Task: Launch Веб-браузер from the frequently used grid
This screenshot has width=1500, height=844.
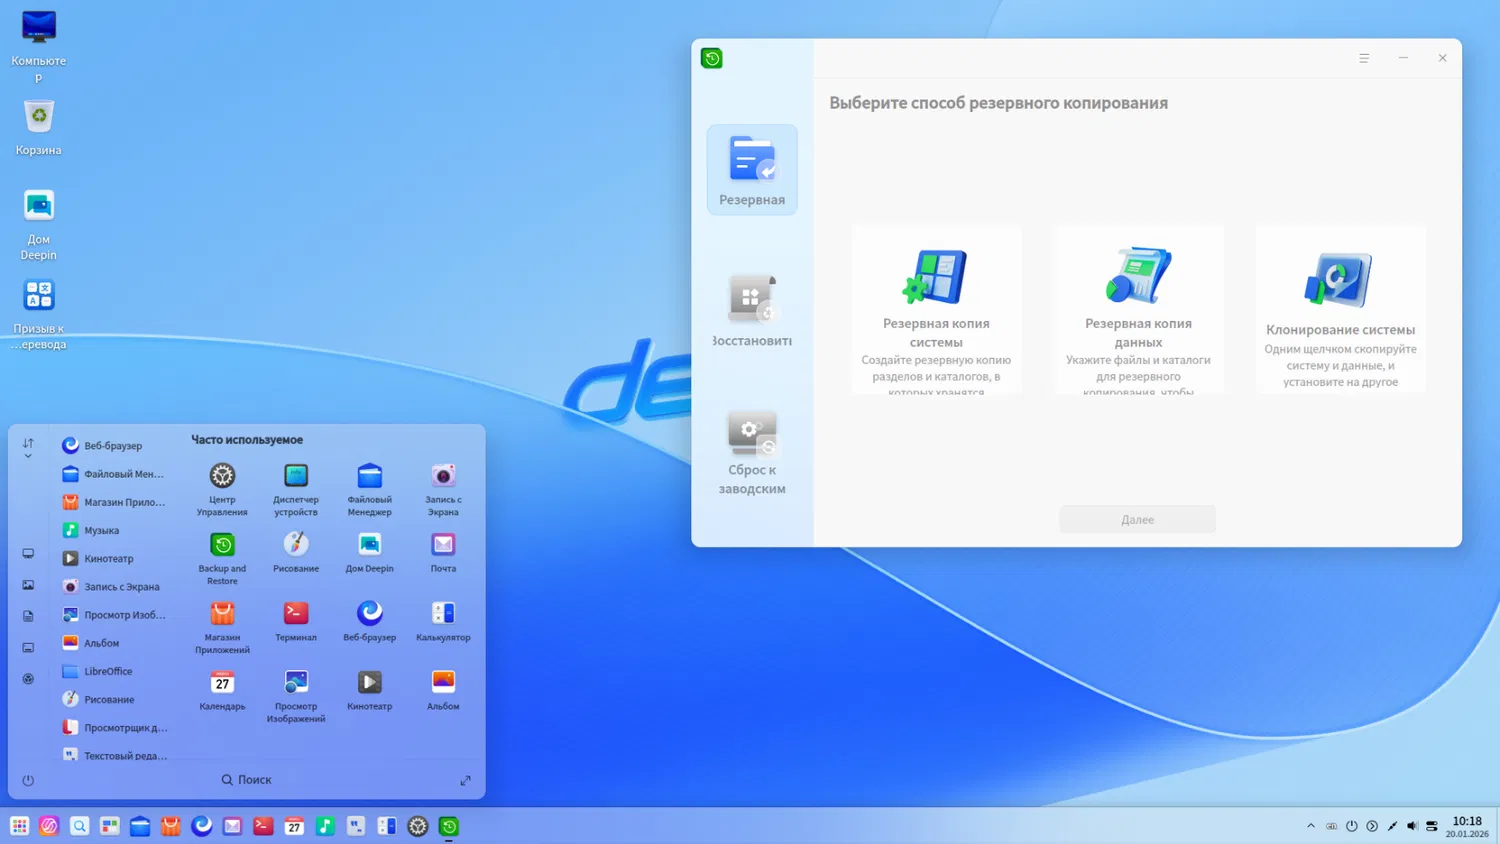Action: pyautogui.click(x=370, y=621)
